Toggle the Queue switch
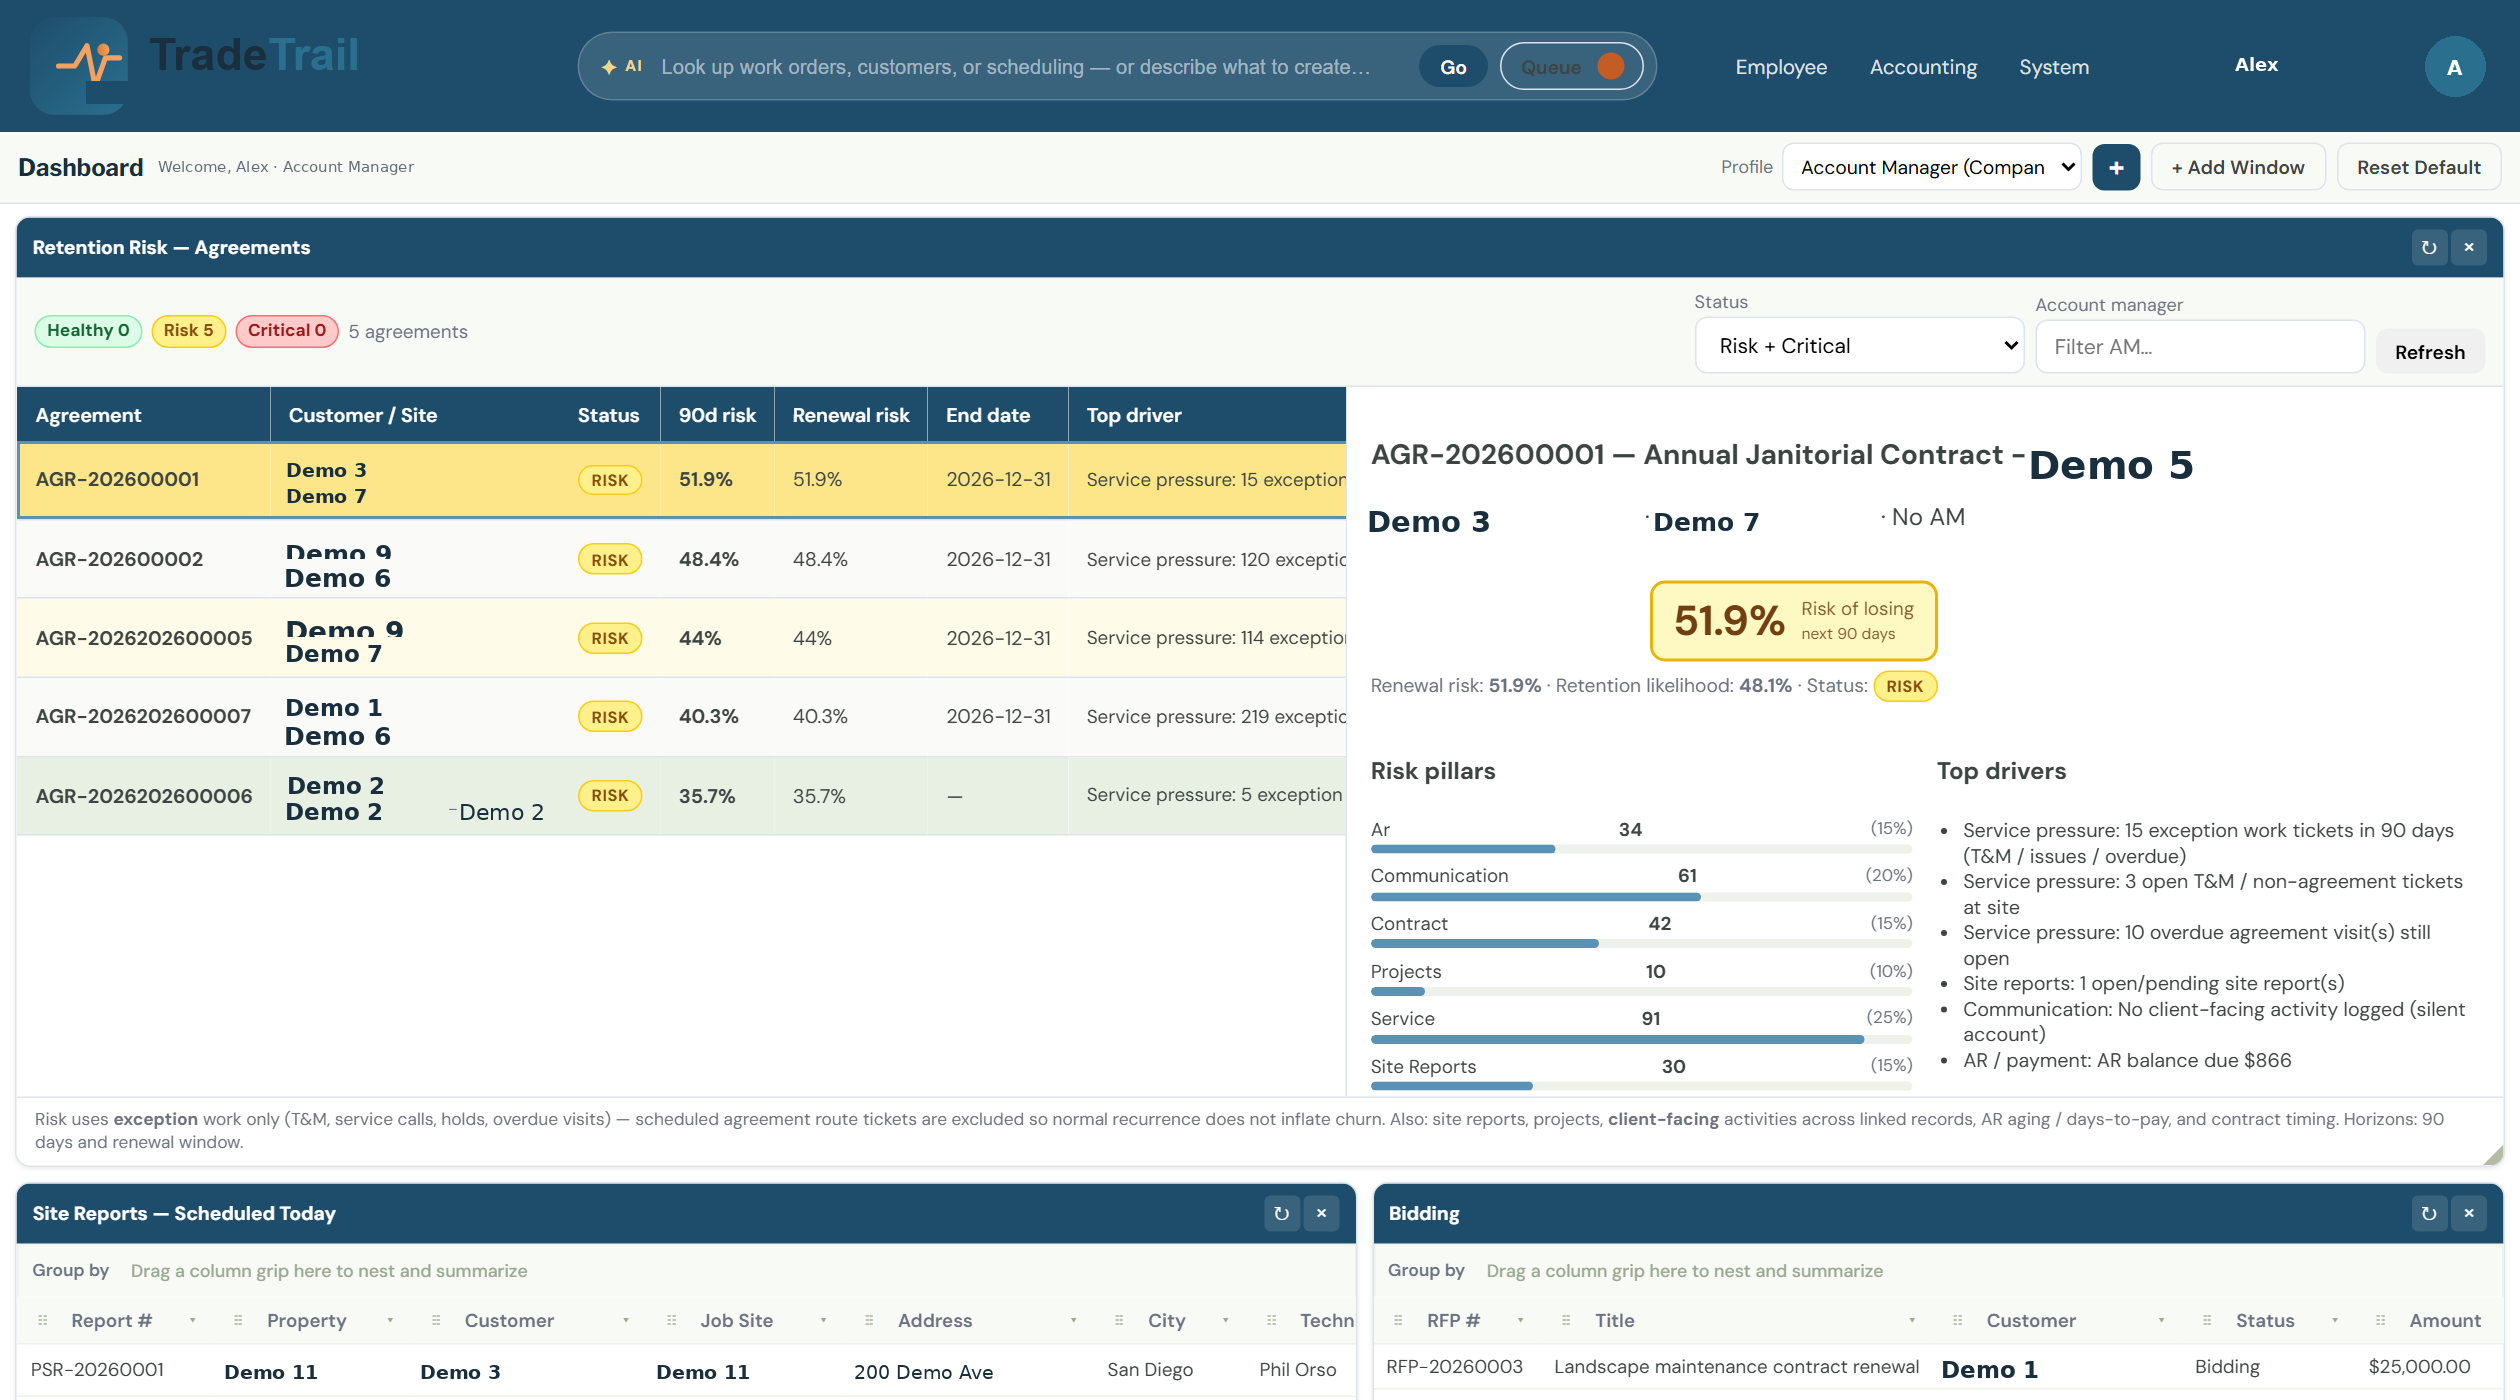The width and height of the screenshot is (2520, 1400). 1571,67
